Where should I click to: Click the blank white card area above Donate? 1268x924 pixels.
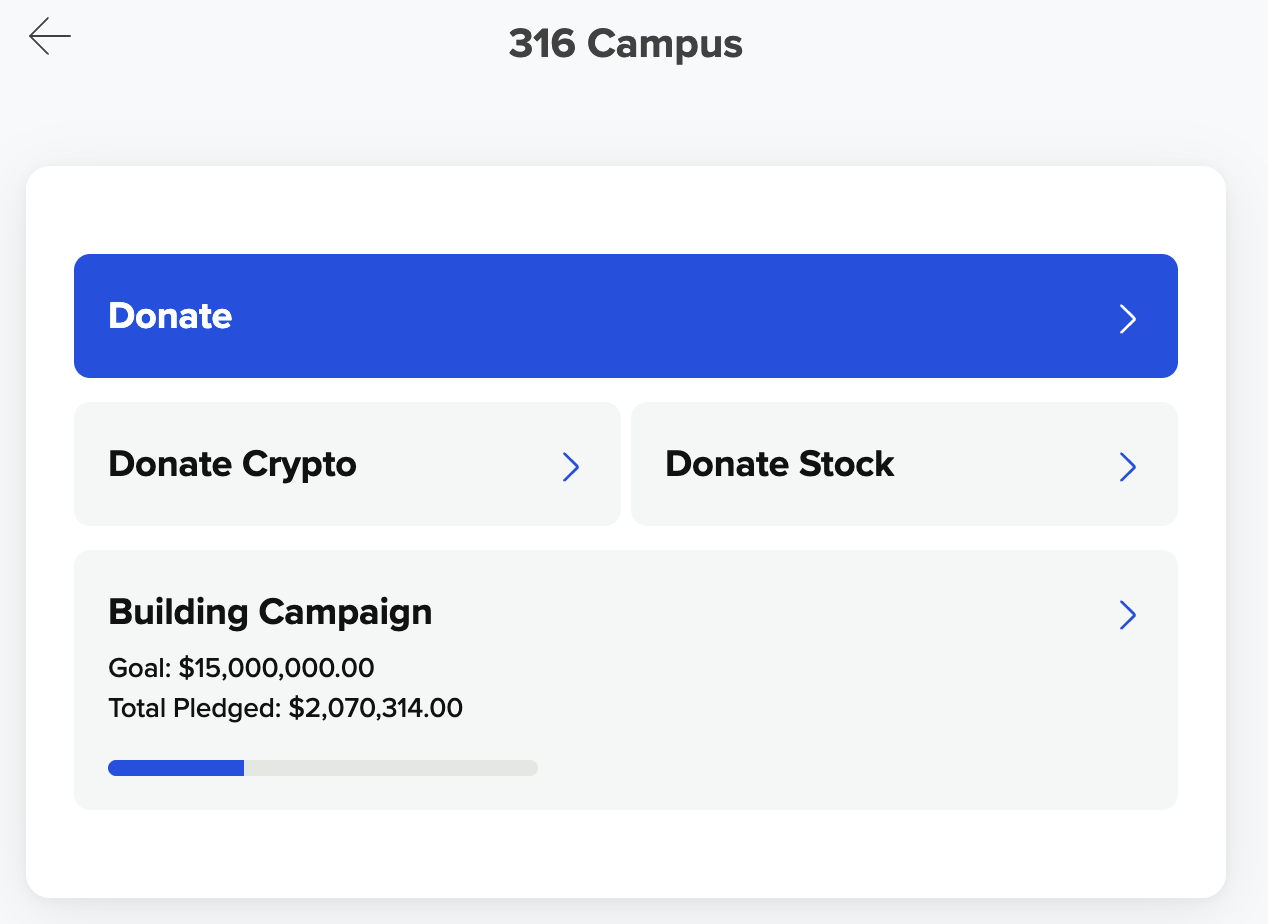625,210
